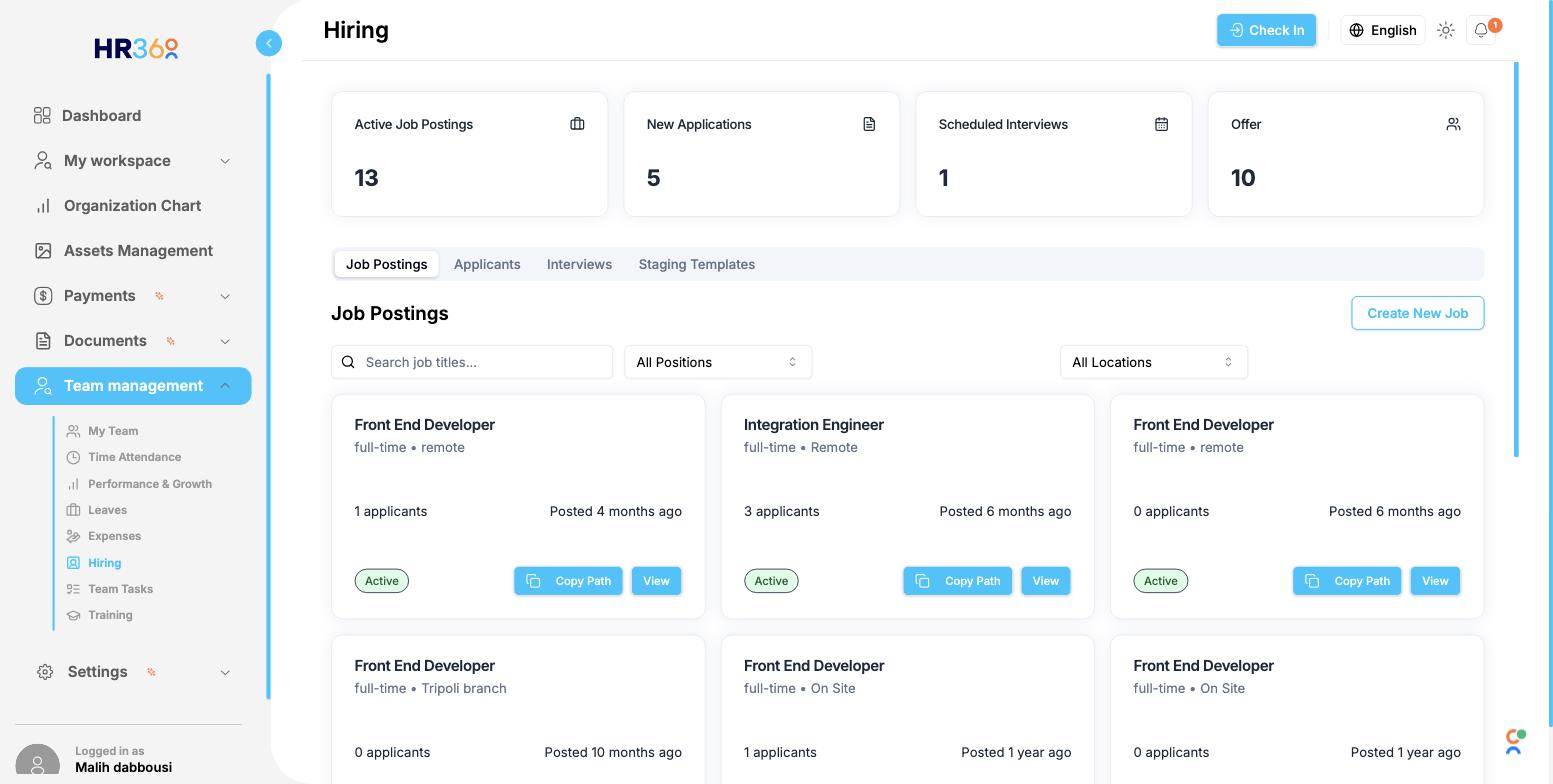Screen dimensions: 1553x784
Task: Click the Assets Management image icon
Action: point(43,251)
